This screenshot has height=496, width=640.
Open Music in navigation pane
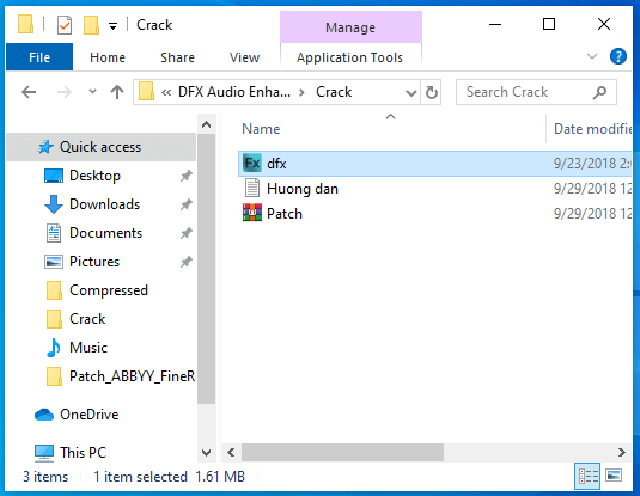(89, 348)
